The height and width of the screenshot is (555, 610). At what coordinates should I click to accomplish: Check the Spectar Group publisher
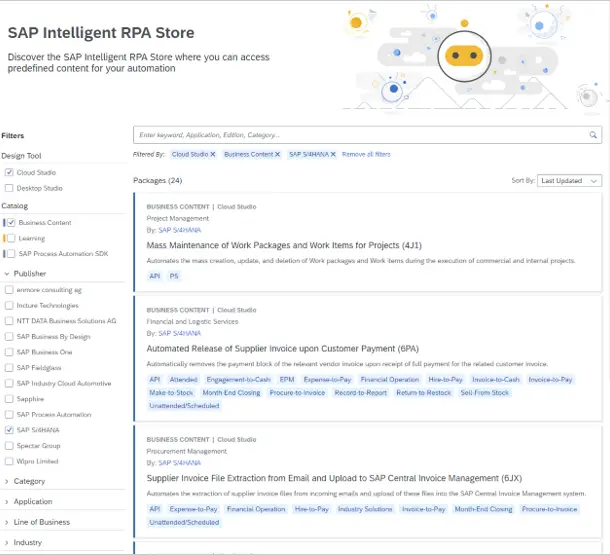[x=9, y=446]
